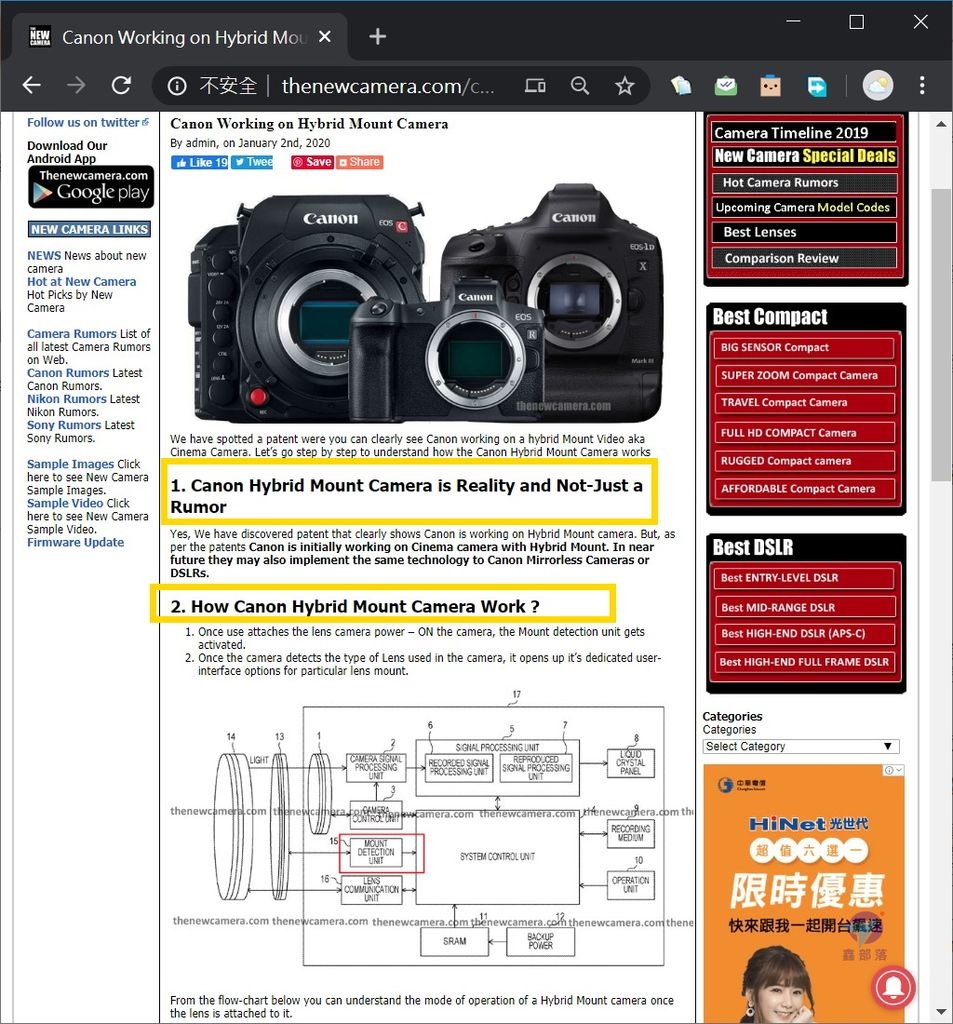Open New Camera Special Deals
The width and height of the screenshot is (953, 1024).
[804, 156]
